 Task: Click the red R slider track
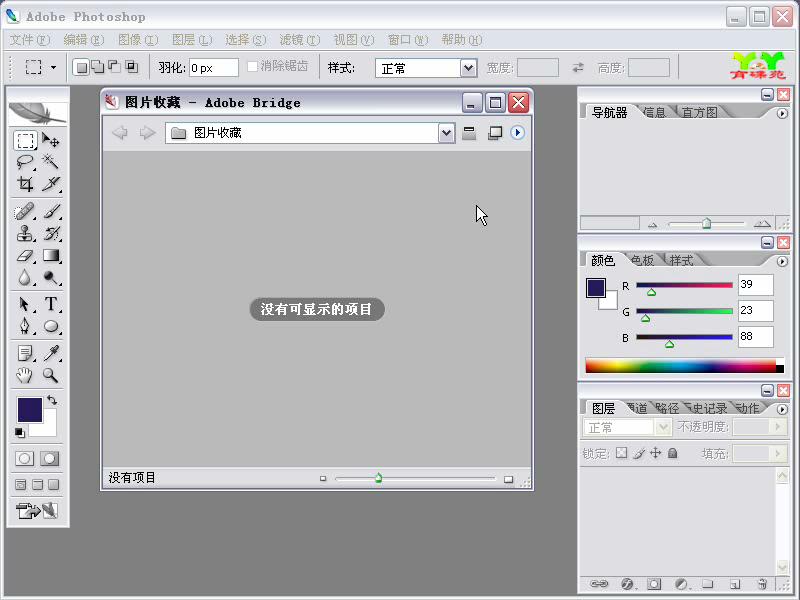coord(684,285)
